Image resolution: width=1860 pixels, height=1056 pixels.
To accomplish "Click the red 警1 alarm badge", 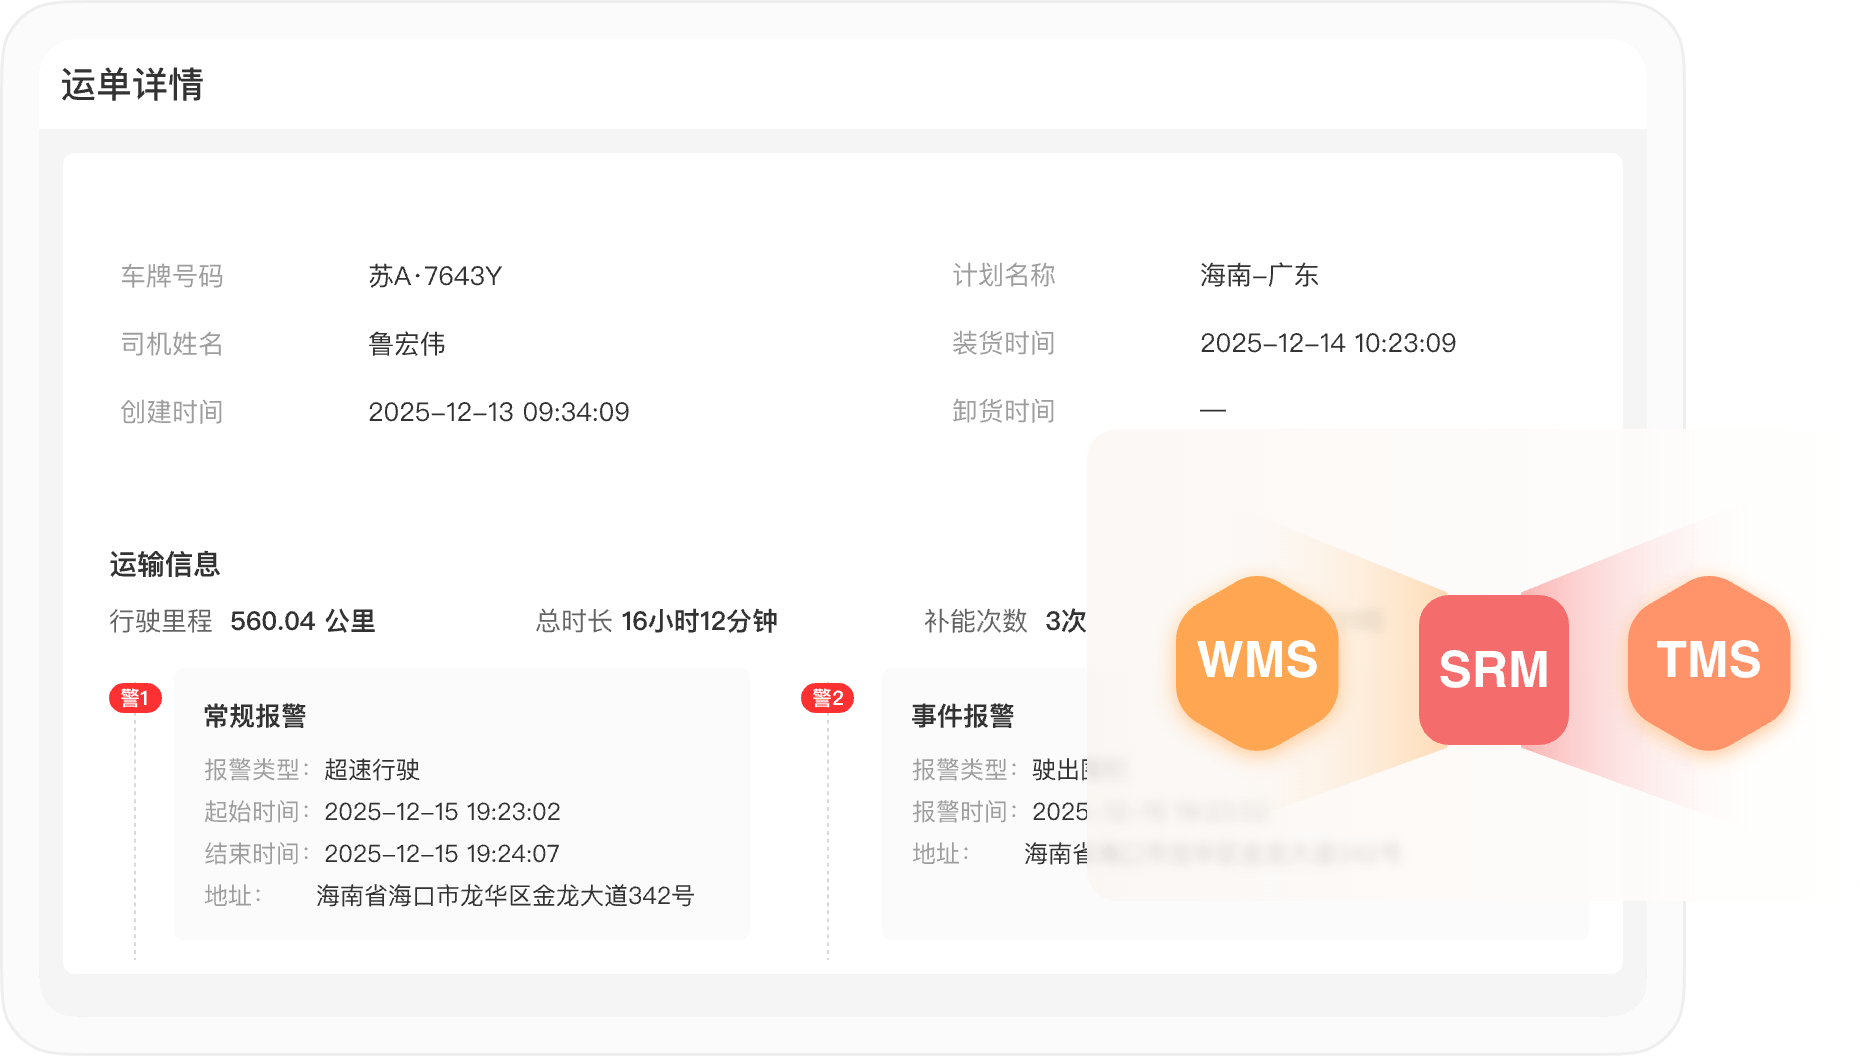I will pos(135,698).
